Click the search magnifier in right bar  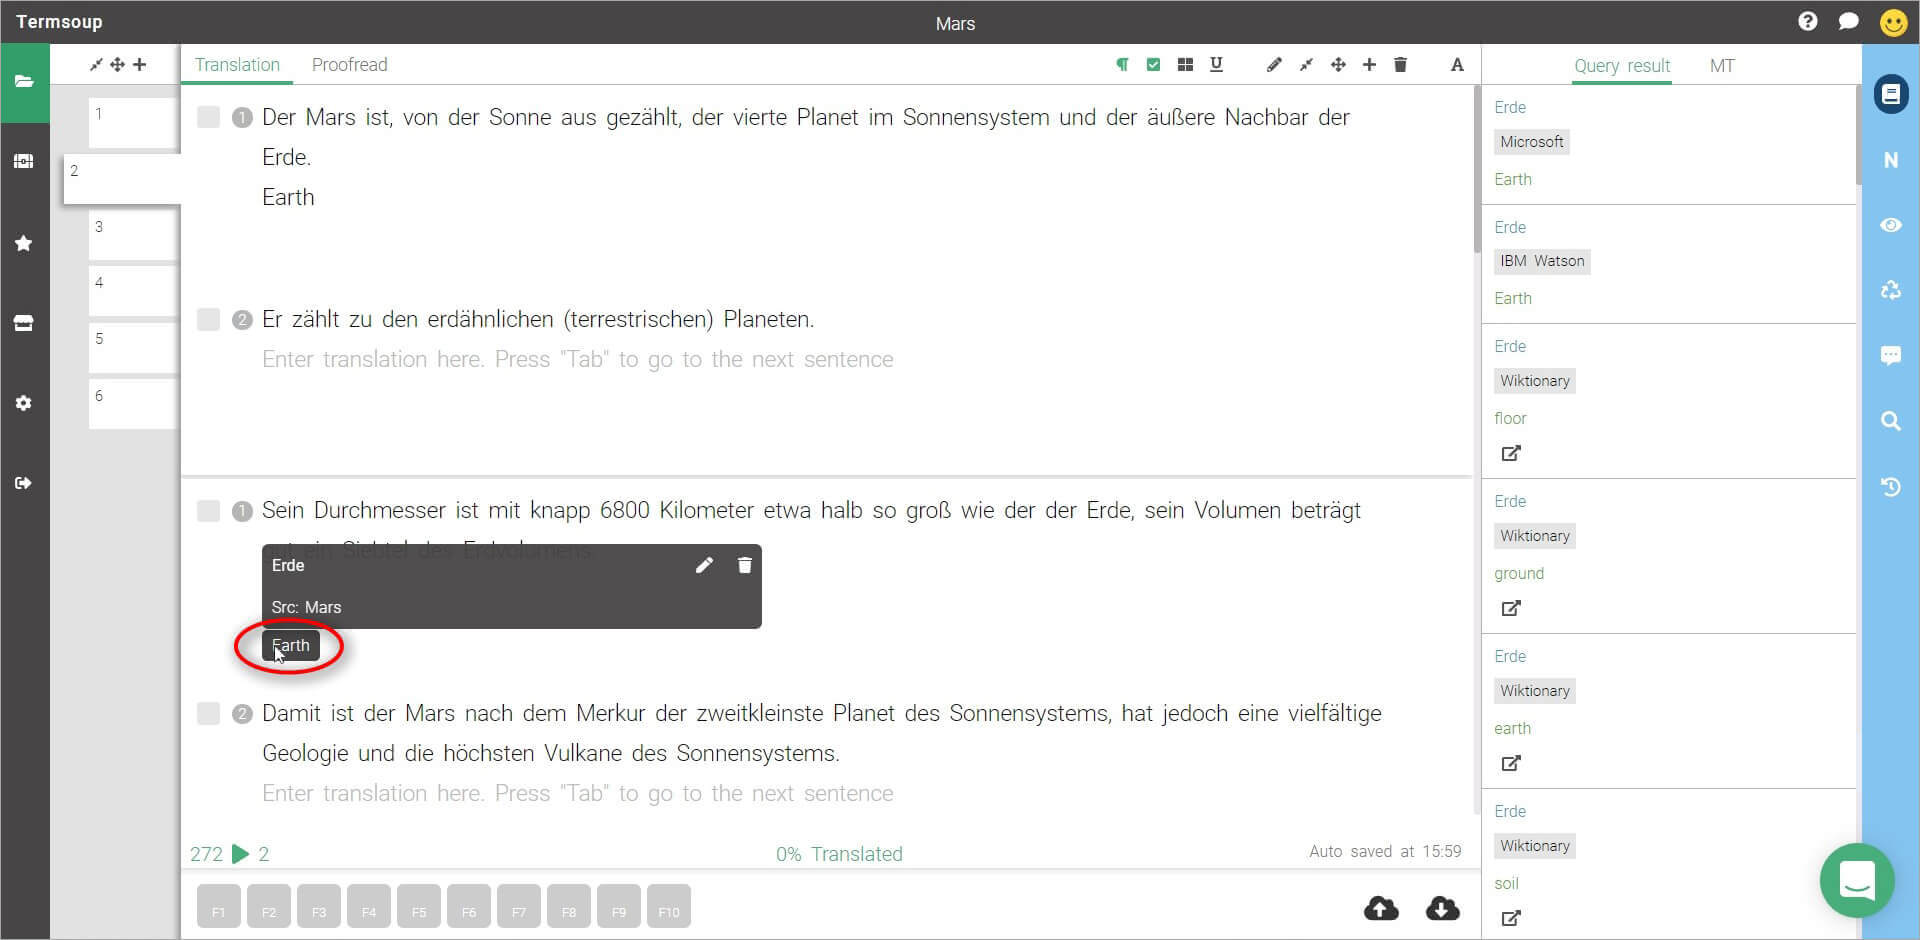point(1890,421)
